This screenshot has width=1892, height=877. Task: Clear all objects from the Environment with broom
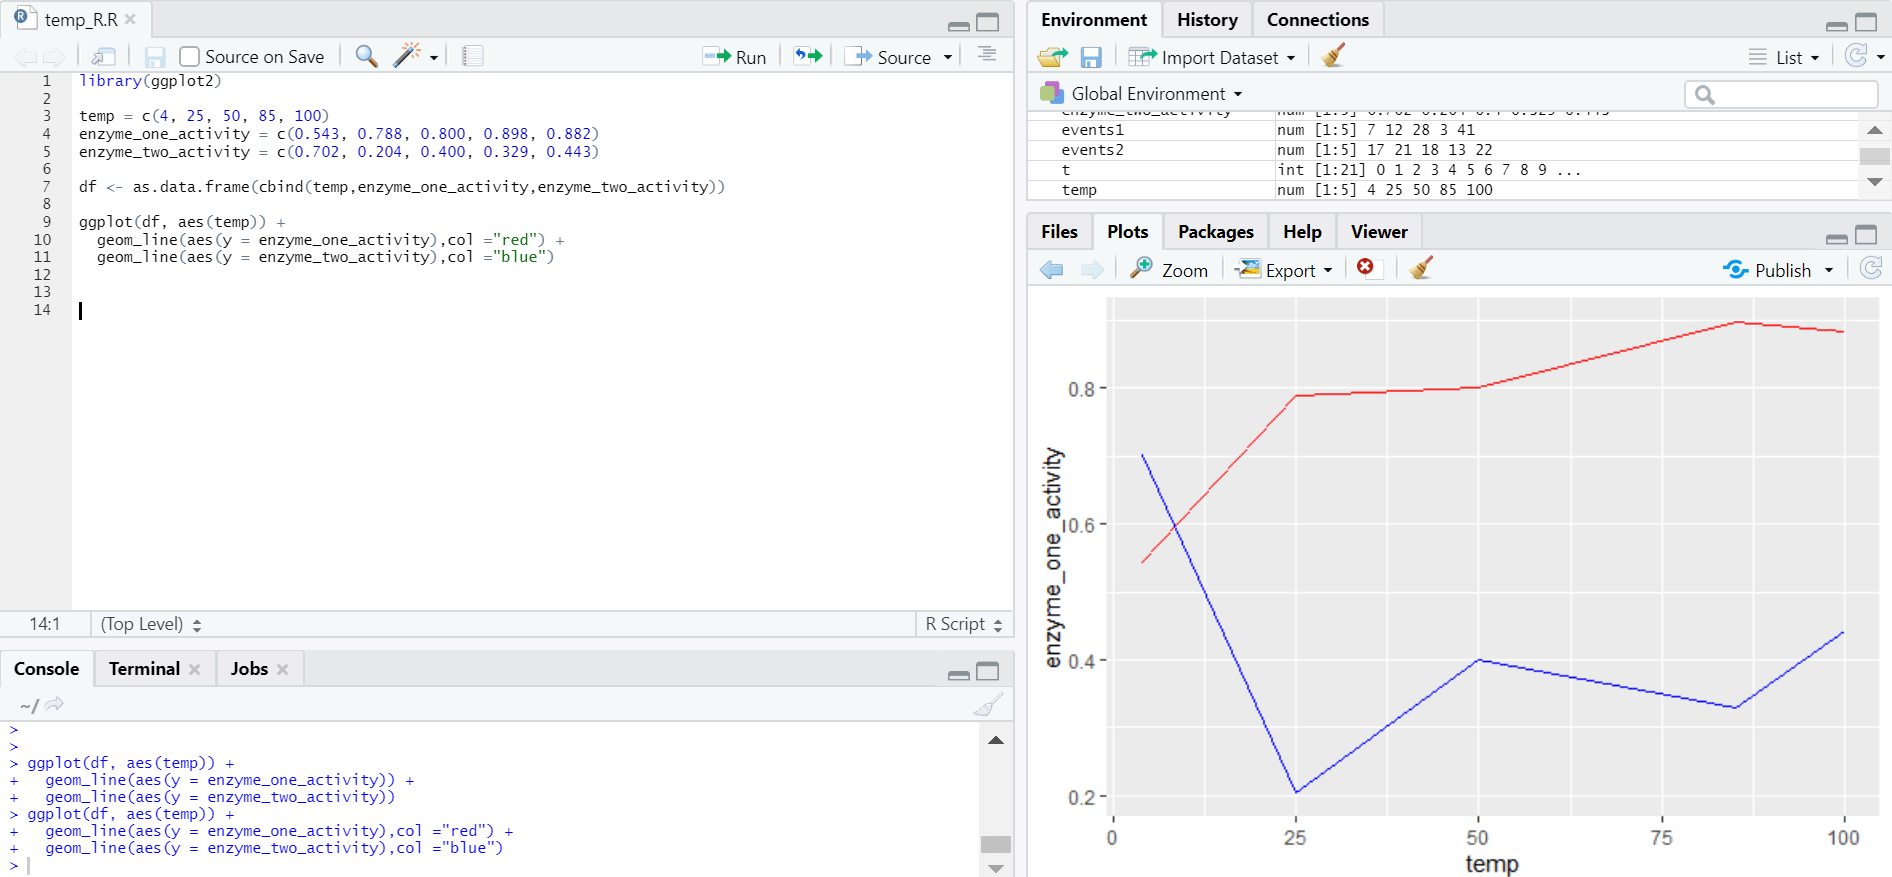click(1332, 56)
